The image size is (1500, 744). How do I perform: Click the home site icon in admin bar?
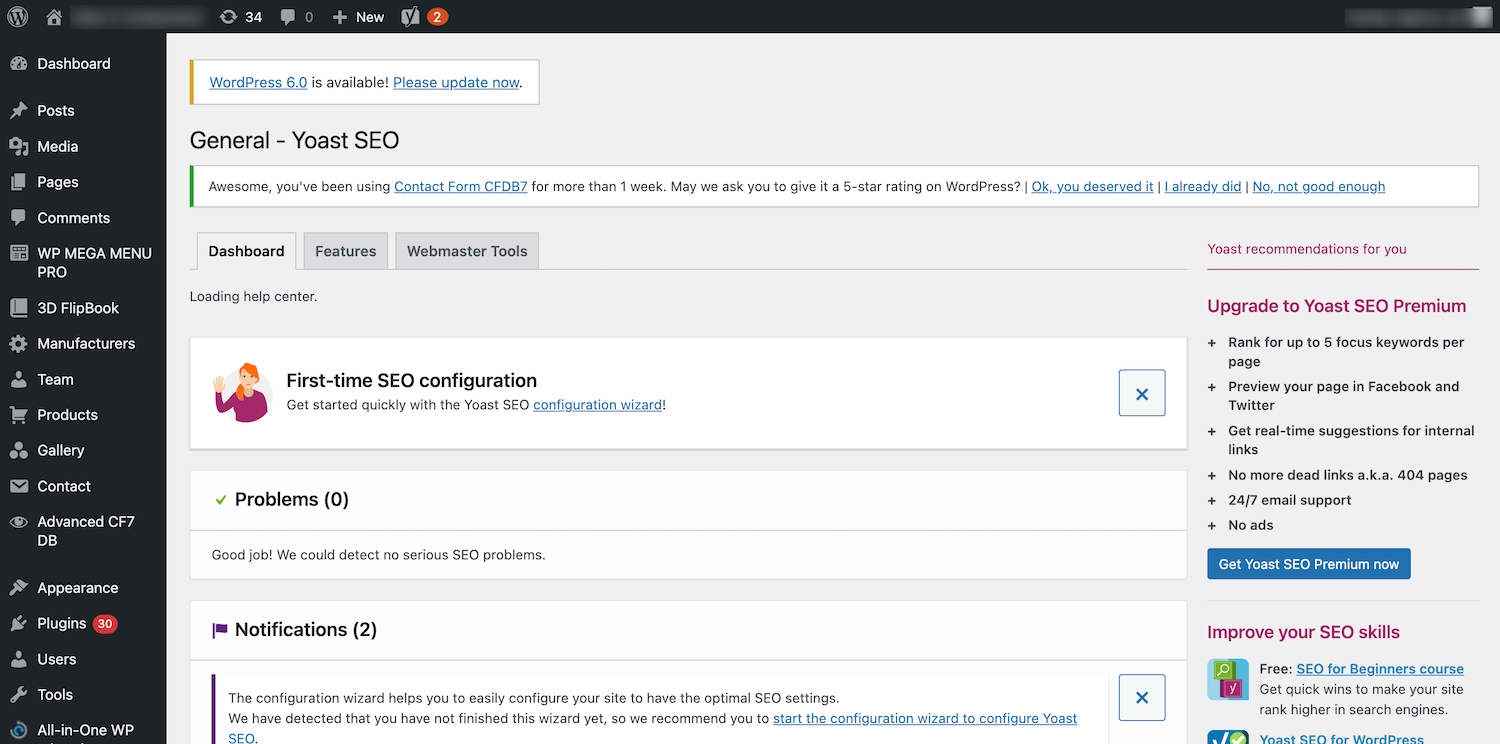pos(54,17)
